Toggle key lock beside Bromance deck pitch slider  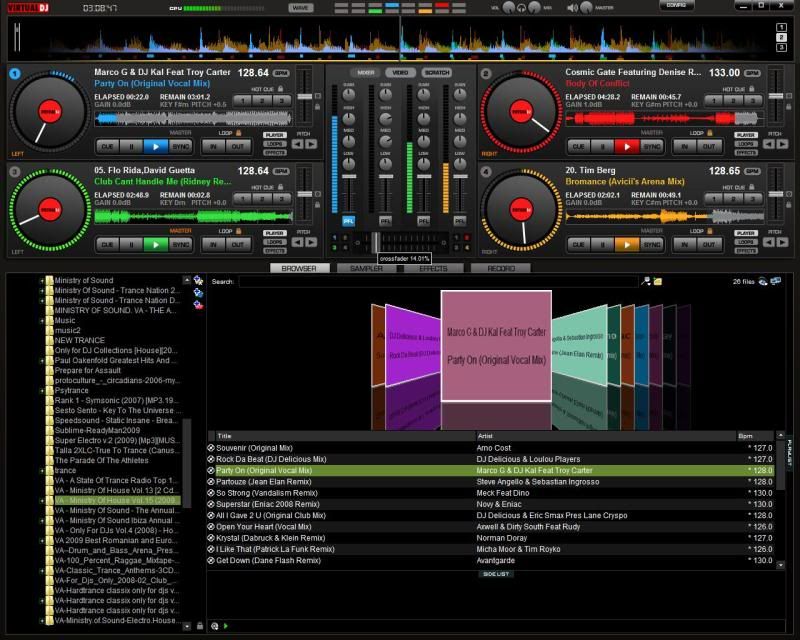point(789,205)
